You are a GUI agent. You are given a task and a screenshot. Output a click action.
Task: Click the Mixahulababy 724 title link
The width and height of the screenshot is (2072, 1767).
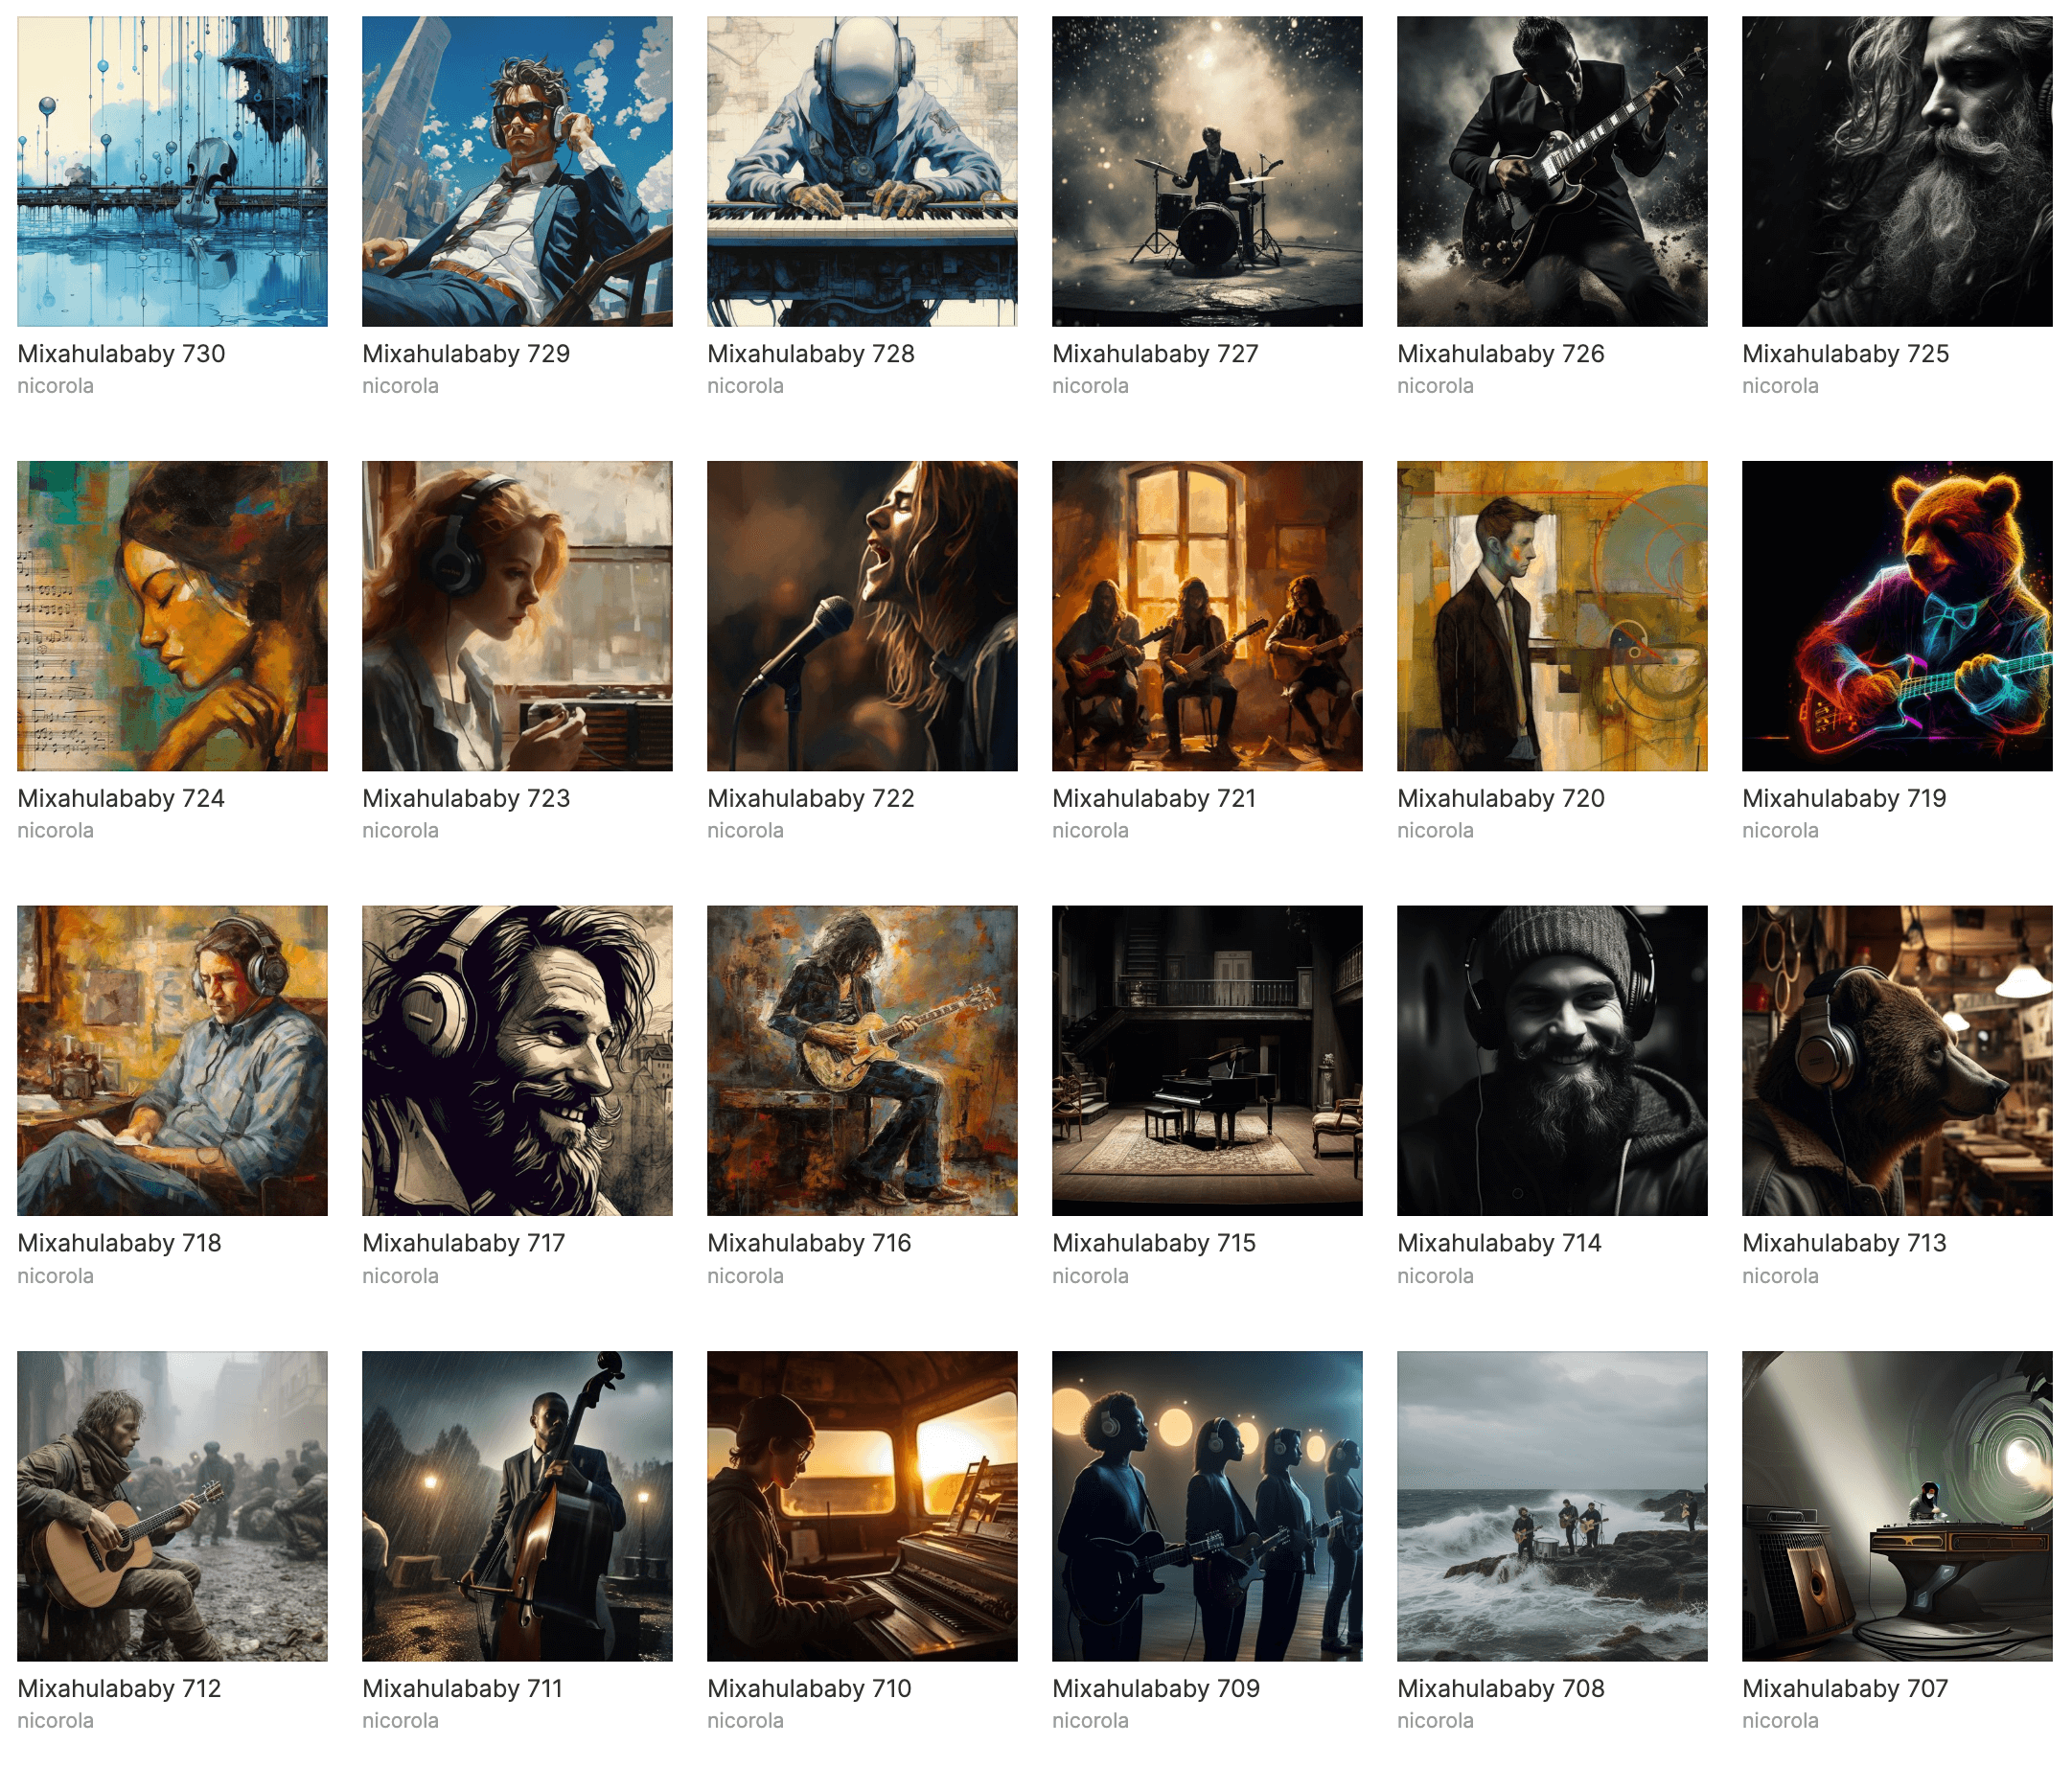(x=121, y=798)
